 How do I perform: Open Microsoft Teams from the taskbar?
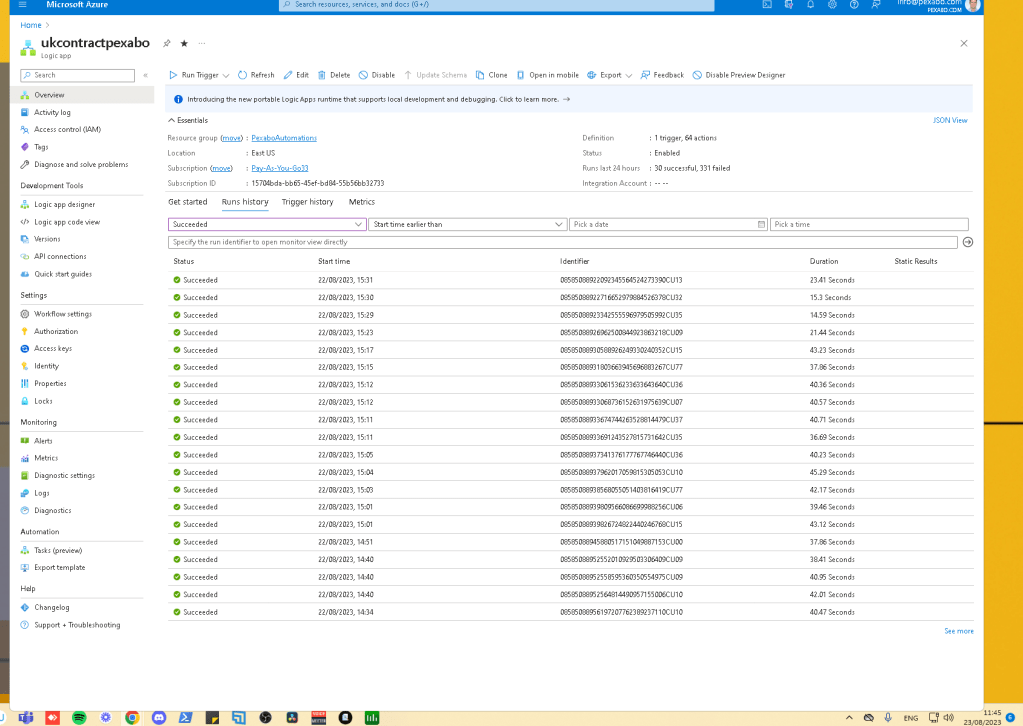(x=25, y=718)
